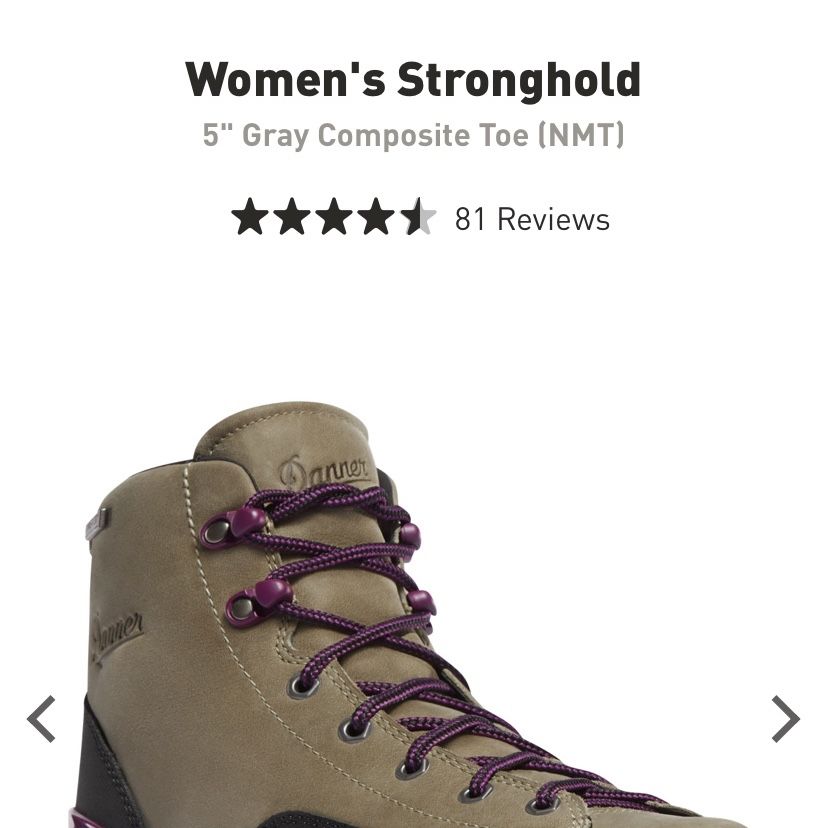Select the fourth rating star

tap(375, 217)
